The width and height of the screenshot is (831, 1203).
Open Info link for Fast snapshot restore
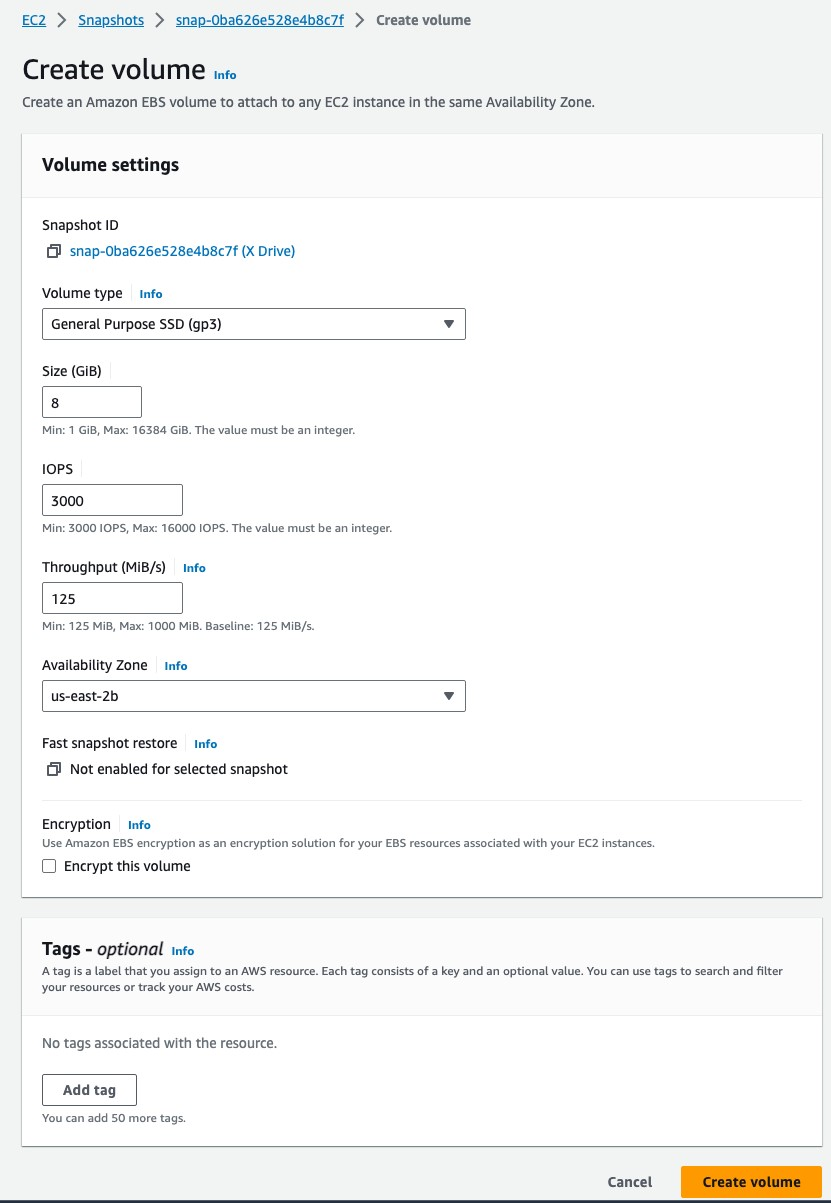[205, 744]
